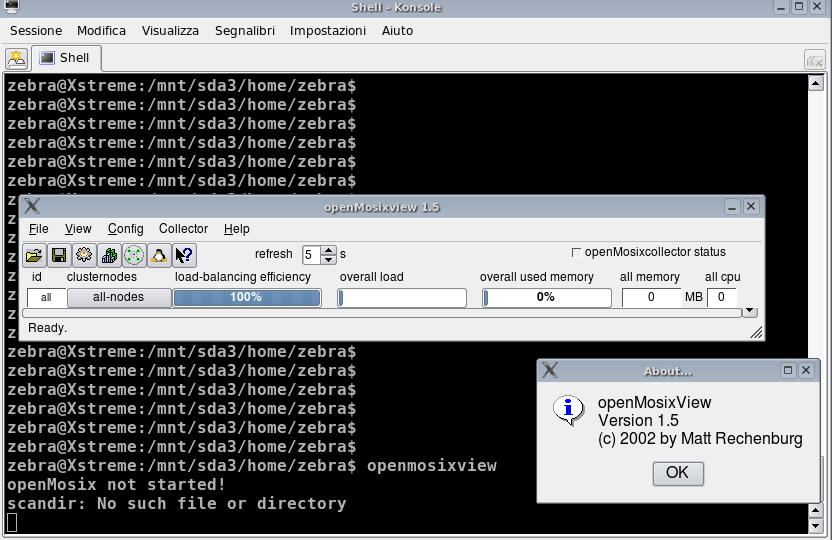Click the all cpu value field
Image resolution: width=832 pixels, height=540 pixels.
coord(722,298)
